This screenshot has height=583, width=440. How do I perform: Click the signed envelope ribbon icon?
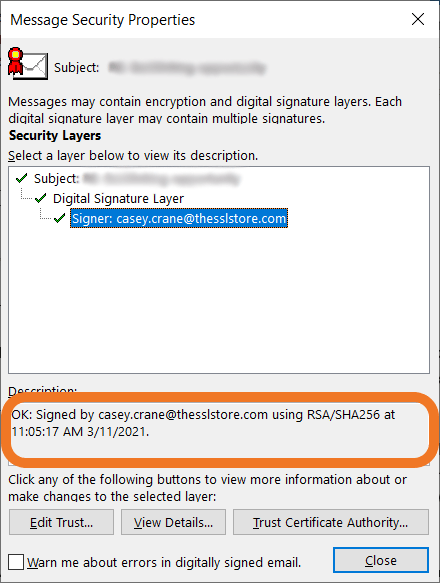click(28, 63)
